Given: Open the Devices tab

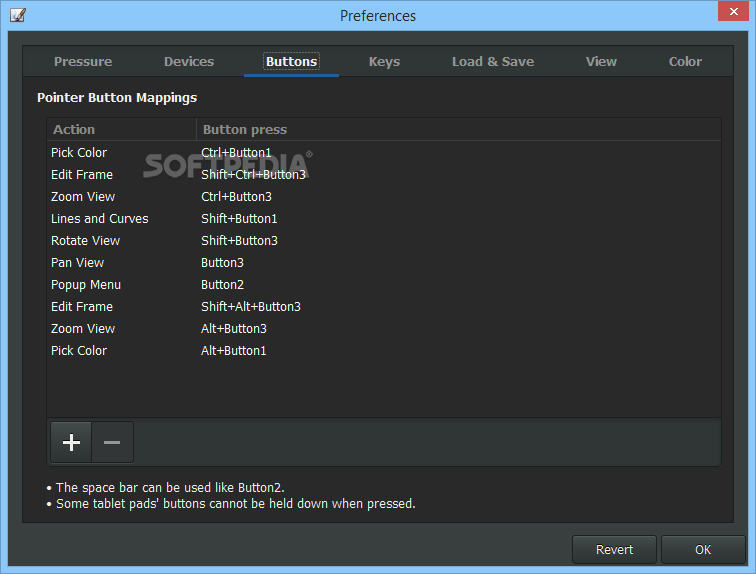Looking at the screenshot, I should (189, 62).
